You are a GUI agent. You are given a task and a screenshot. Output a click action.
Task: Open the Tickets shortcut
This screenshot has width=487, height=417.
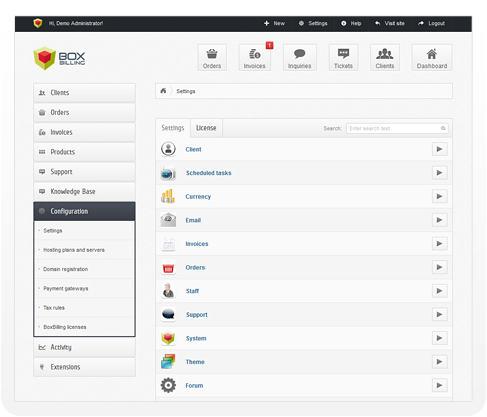343,57
